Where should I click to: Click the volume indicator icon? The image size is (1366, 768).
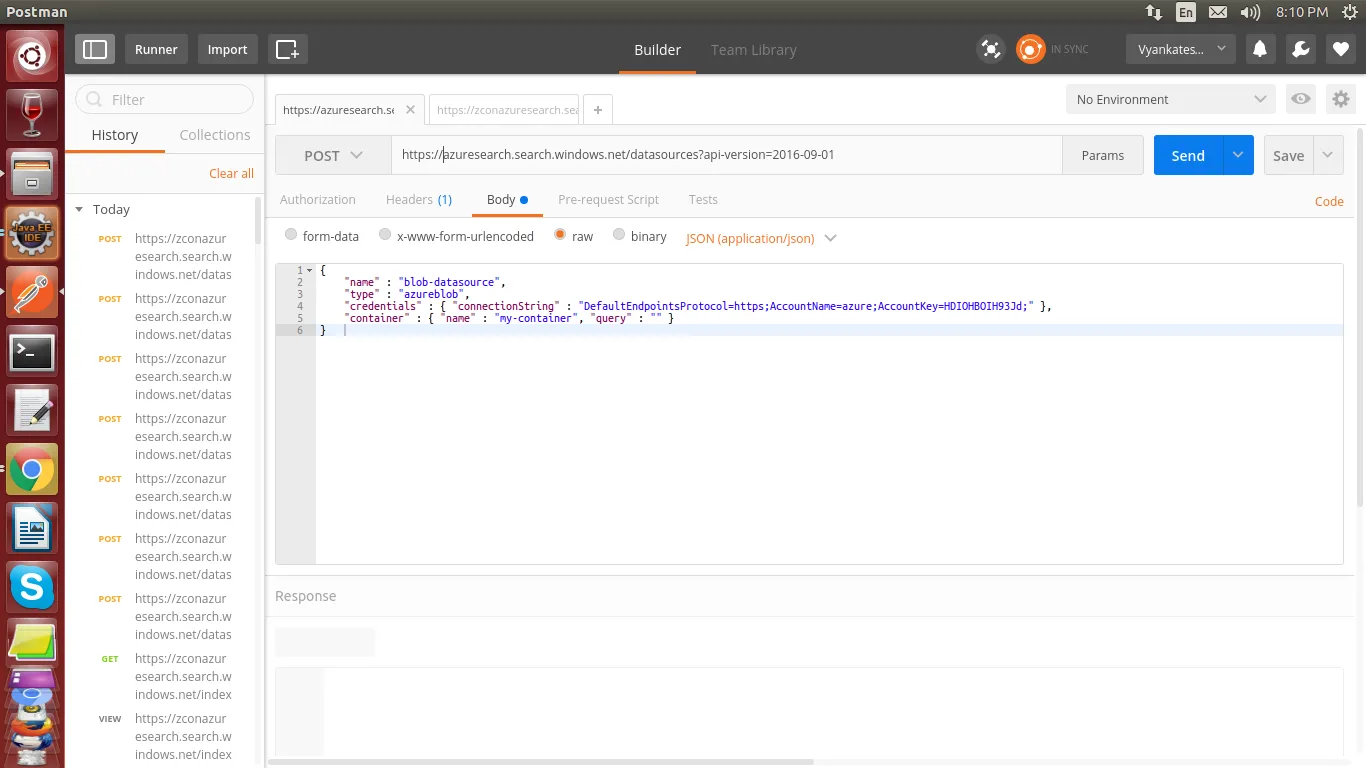[1250, 12]
